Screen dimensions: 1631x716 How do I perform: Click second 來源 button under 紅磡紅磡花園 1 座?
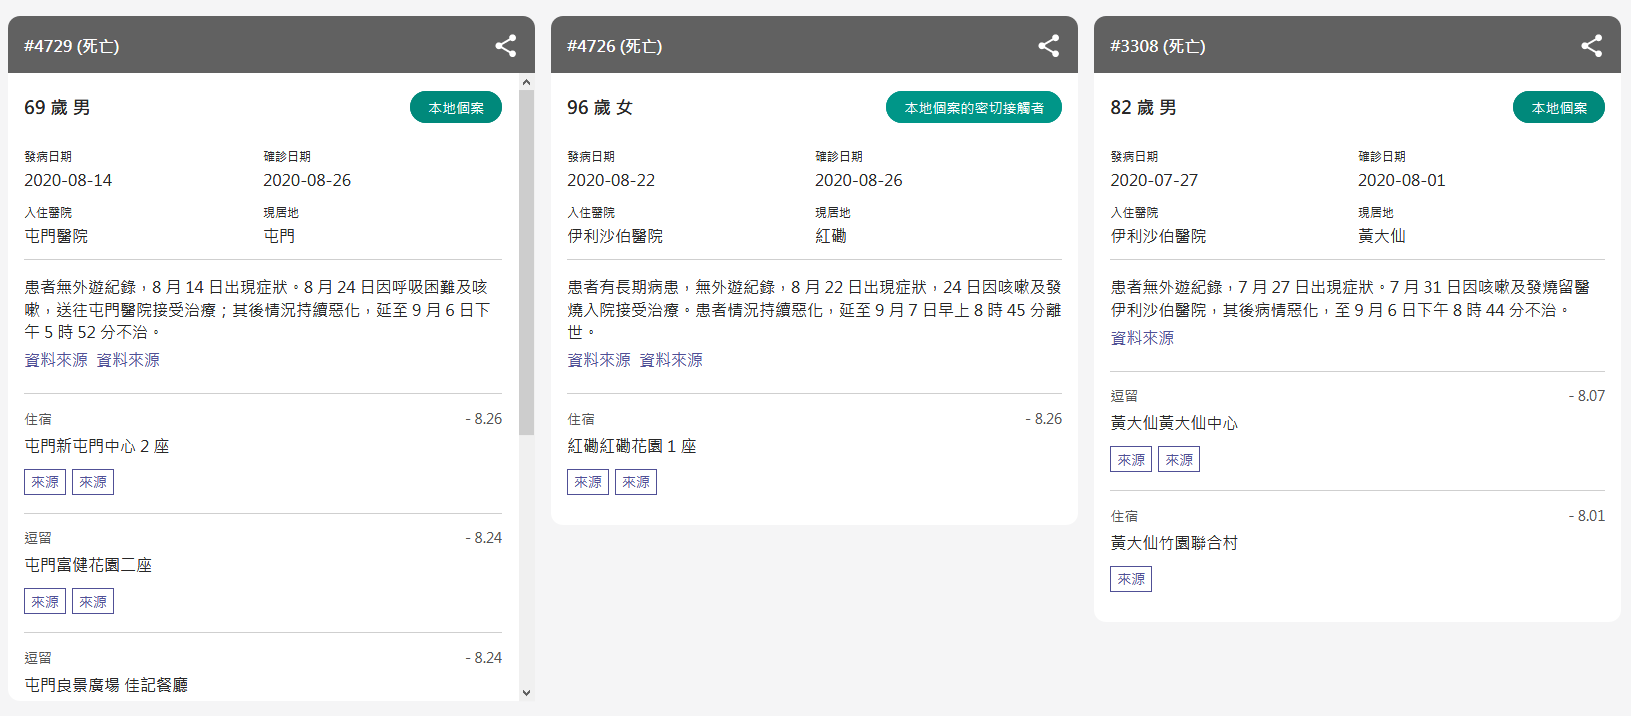[x=636, y=482]
